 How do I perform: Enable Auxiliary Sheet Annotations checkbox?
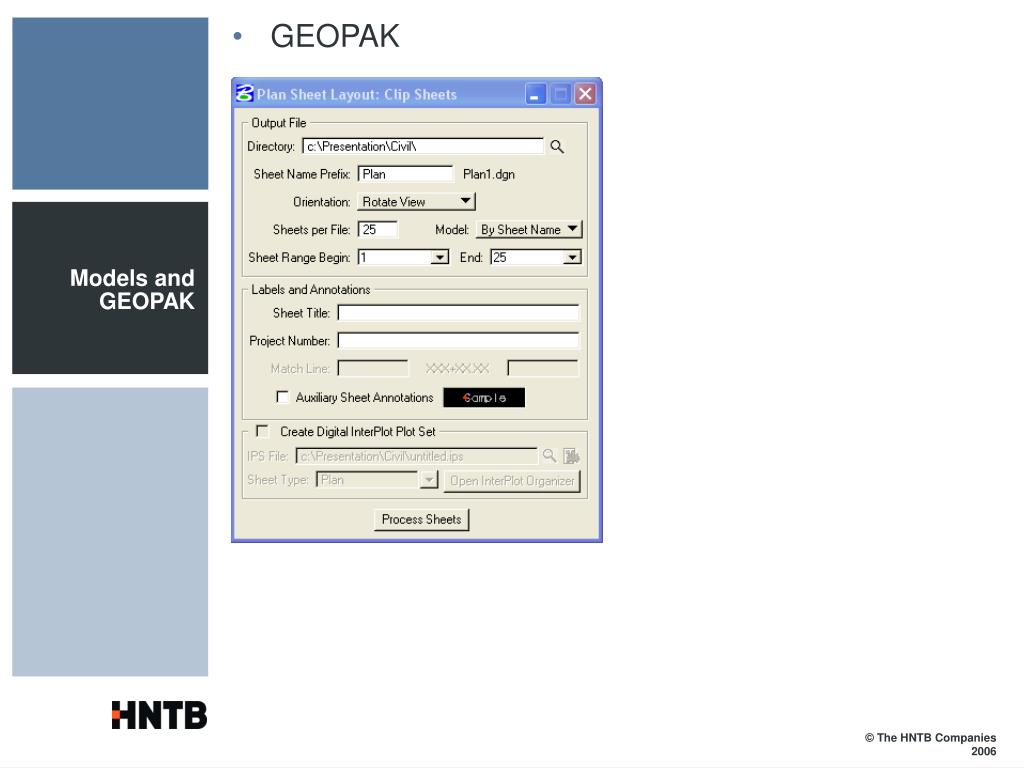coord(282,397)
